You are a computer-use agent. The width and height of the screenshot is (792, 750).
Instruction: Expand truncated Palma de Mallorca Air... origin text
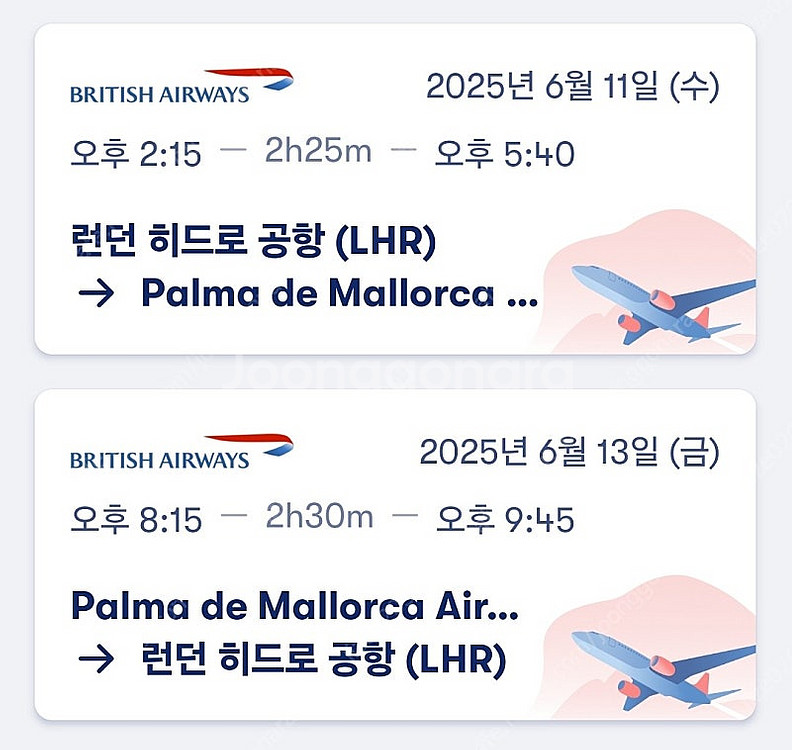(x=295, y=606)
